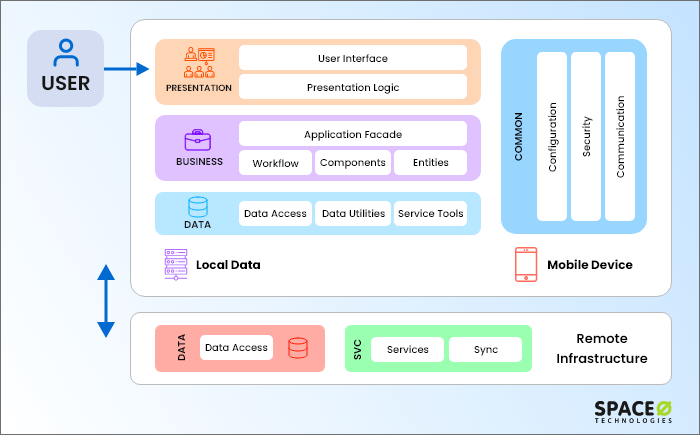Viewport: 700px width, 435px height.
Task: Select the User Interface box
Action: point(353,58)
